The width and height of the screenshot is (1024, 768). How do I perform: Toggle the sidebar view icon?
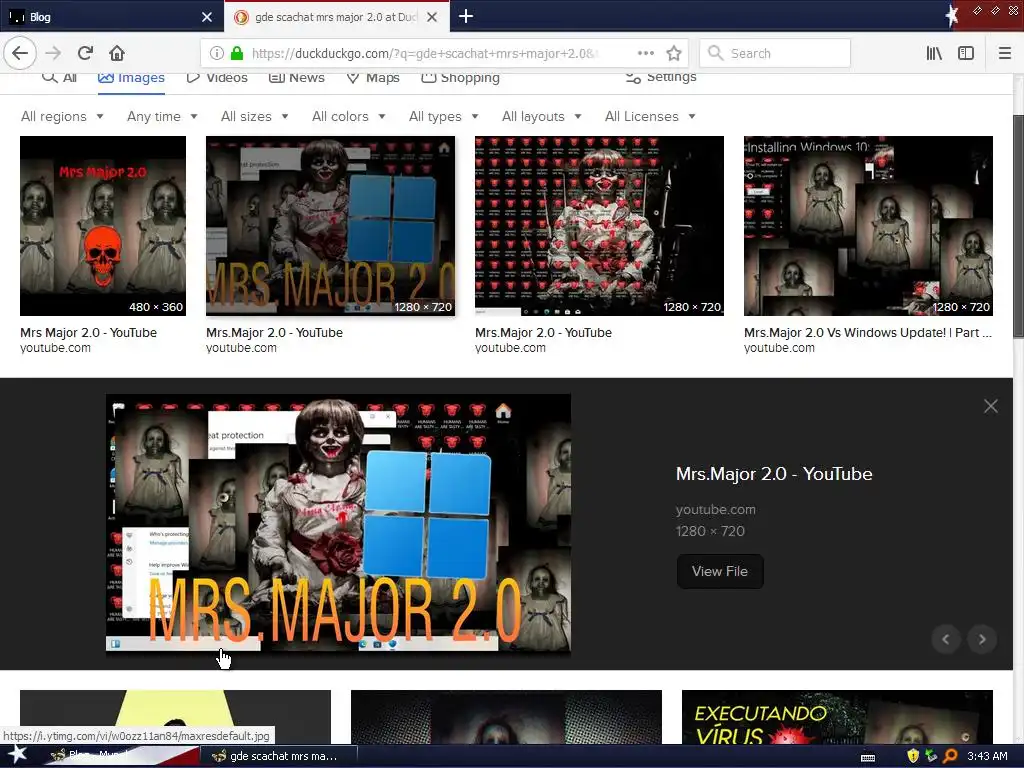tap(966, 53)
